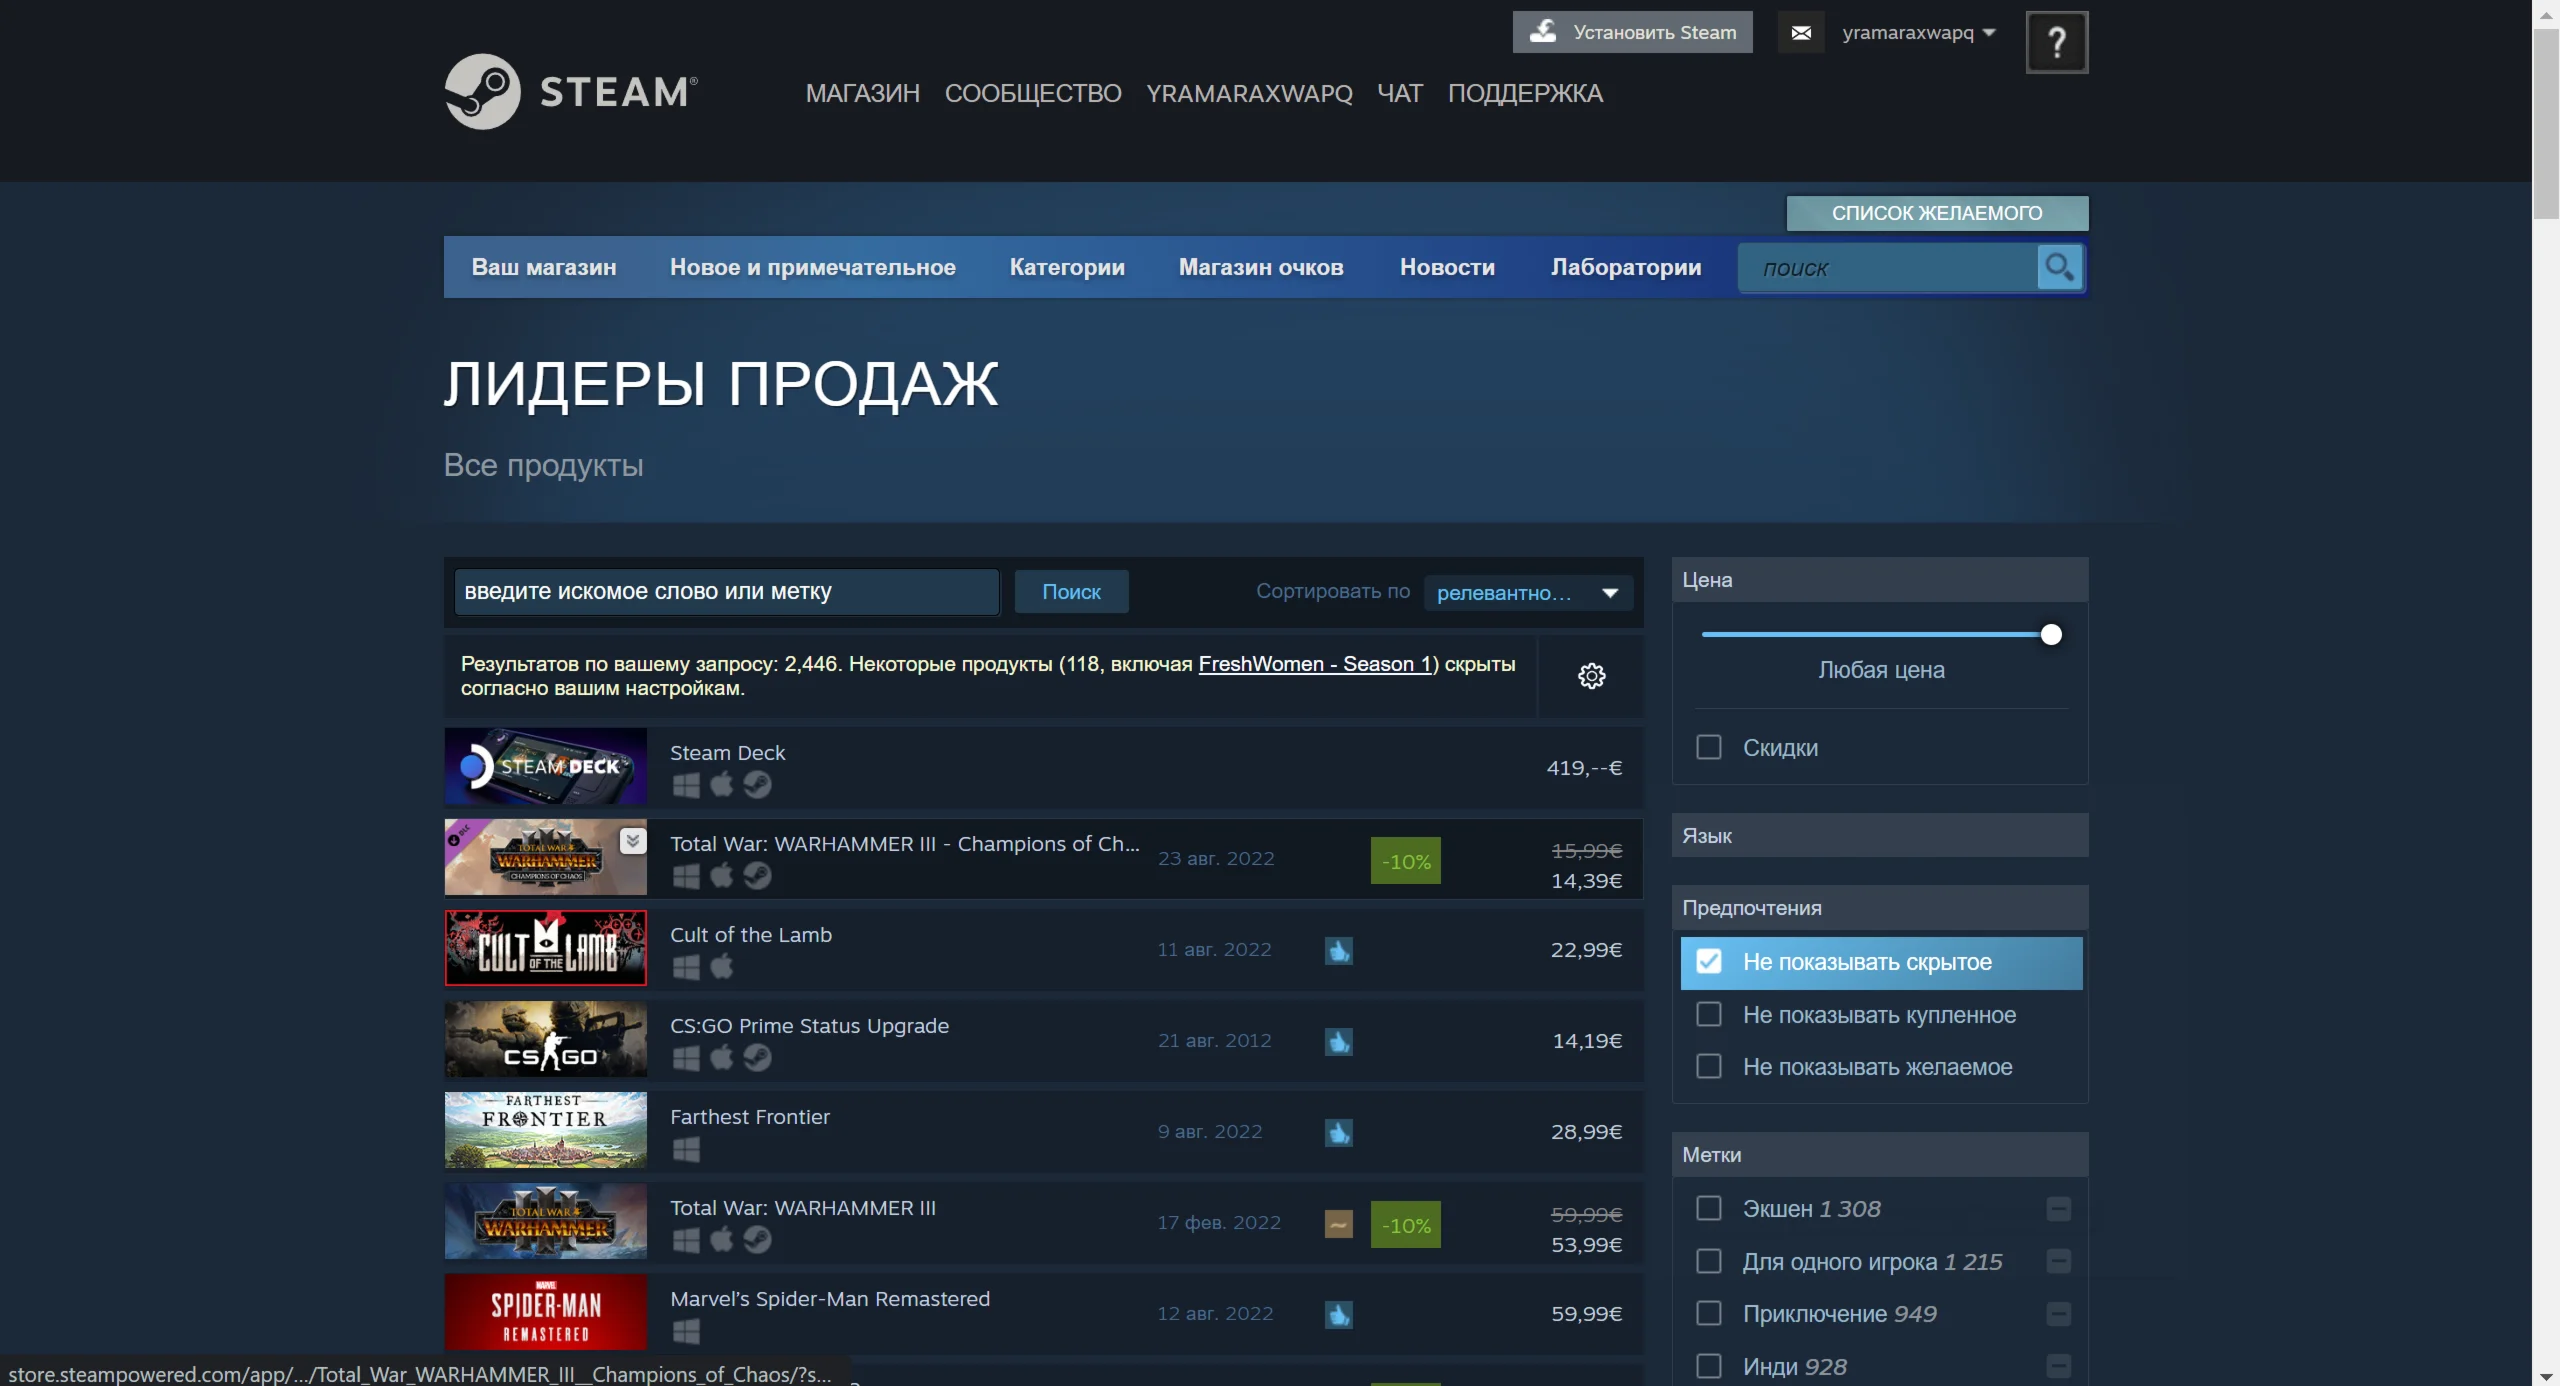Click the wishlist dropdown icon on Champions of Chaos thumbnail
The width and height of the screenshot is (2560, 1386).
point(632,841)
